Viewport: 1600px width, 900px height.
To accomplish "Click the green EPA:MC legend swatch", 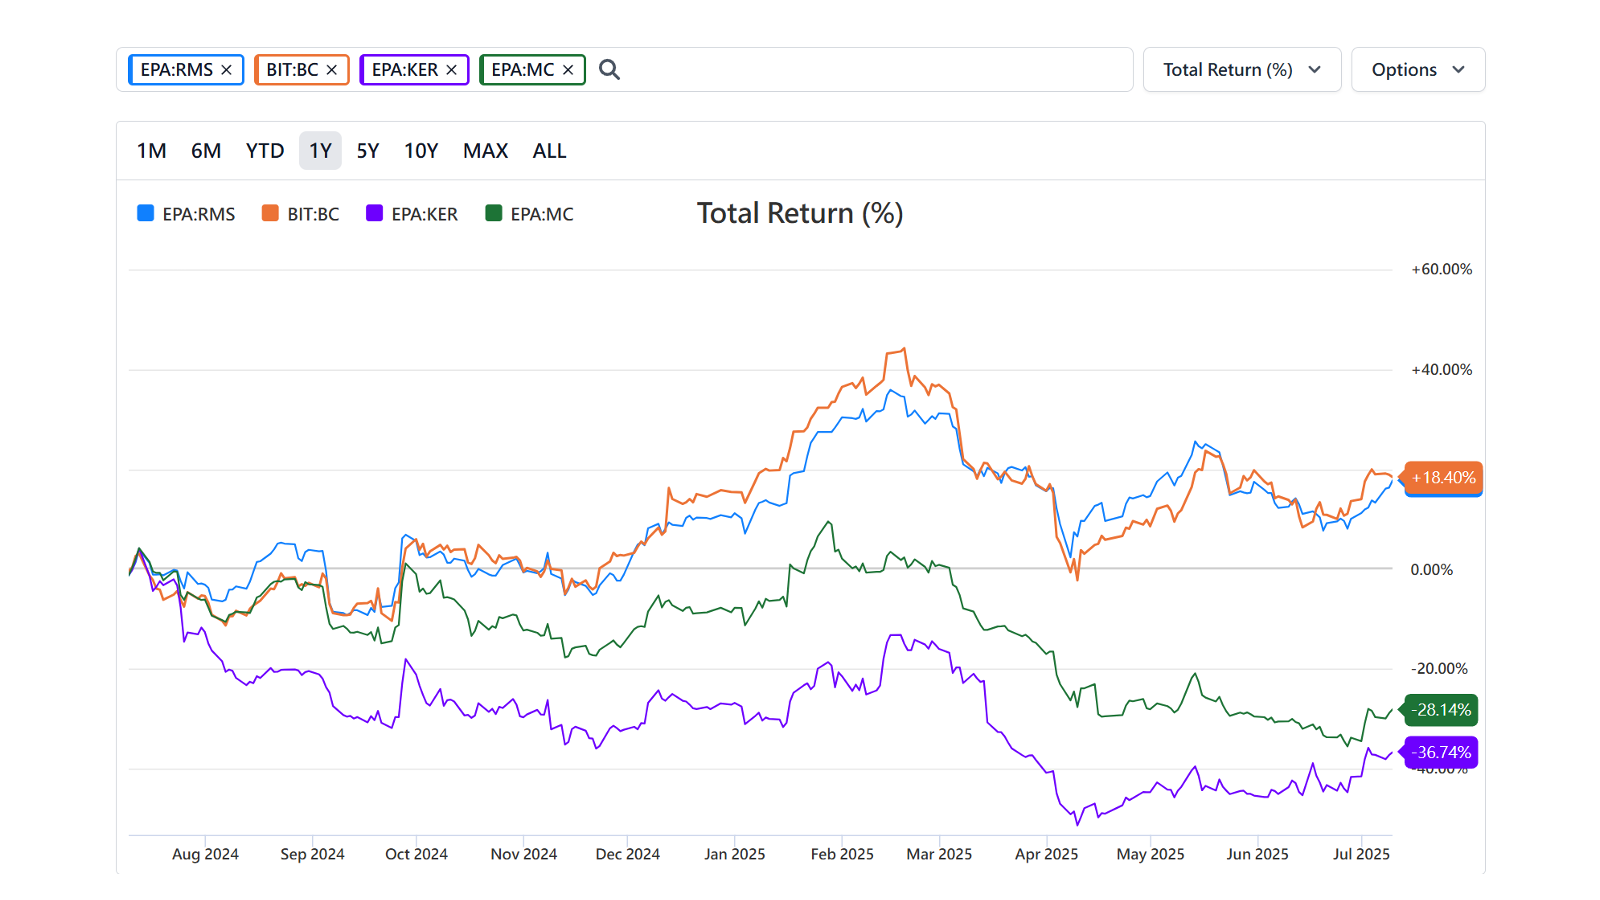I will click(x=493, y=213).
